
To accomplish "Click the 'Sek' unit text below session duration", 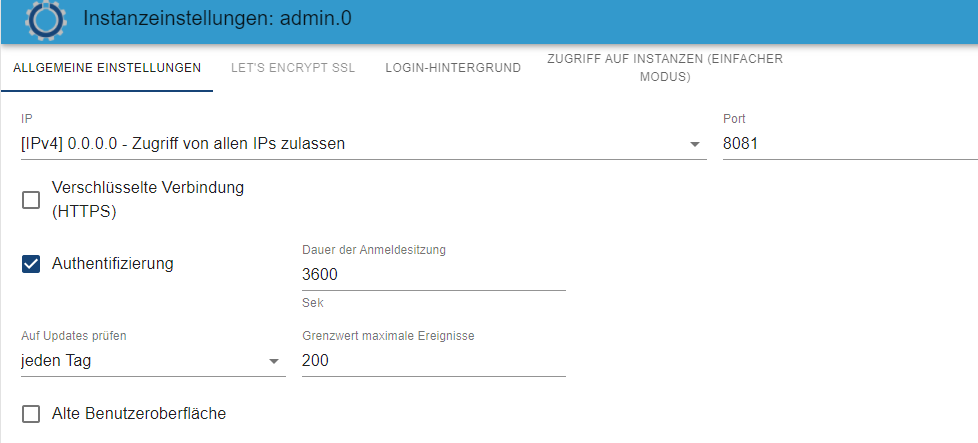I will coord(312,303).
